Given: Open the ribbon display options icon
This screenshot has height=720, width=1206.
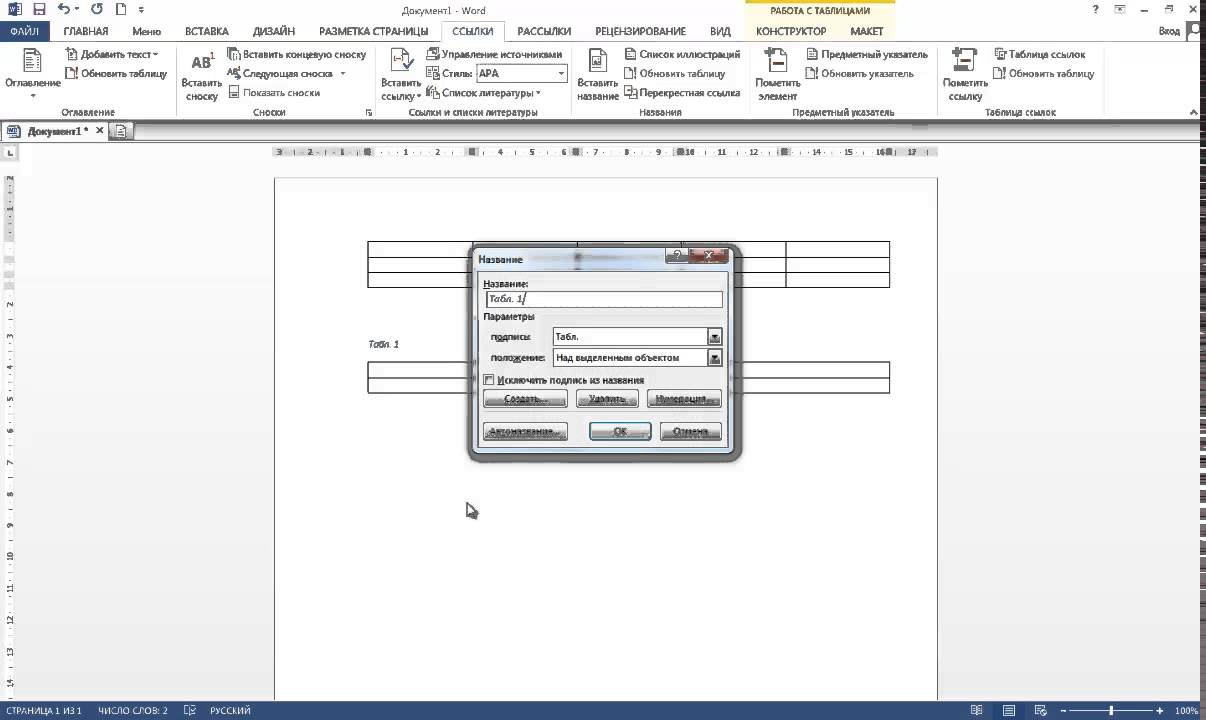Looking at the screenshot, I should [x=1121, y=9].
